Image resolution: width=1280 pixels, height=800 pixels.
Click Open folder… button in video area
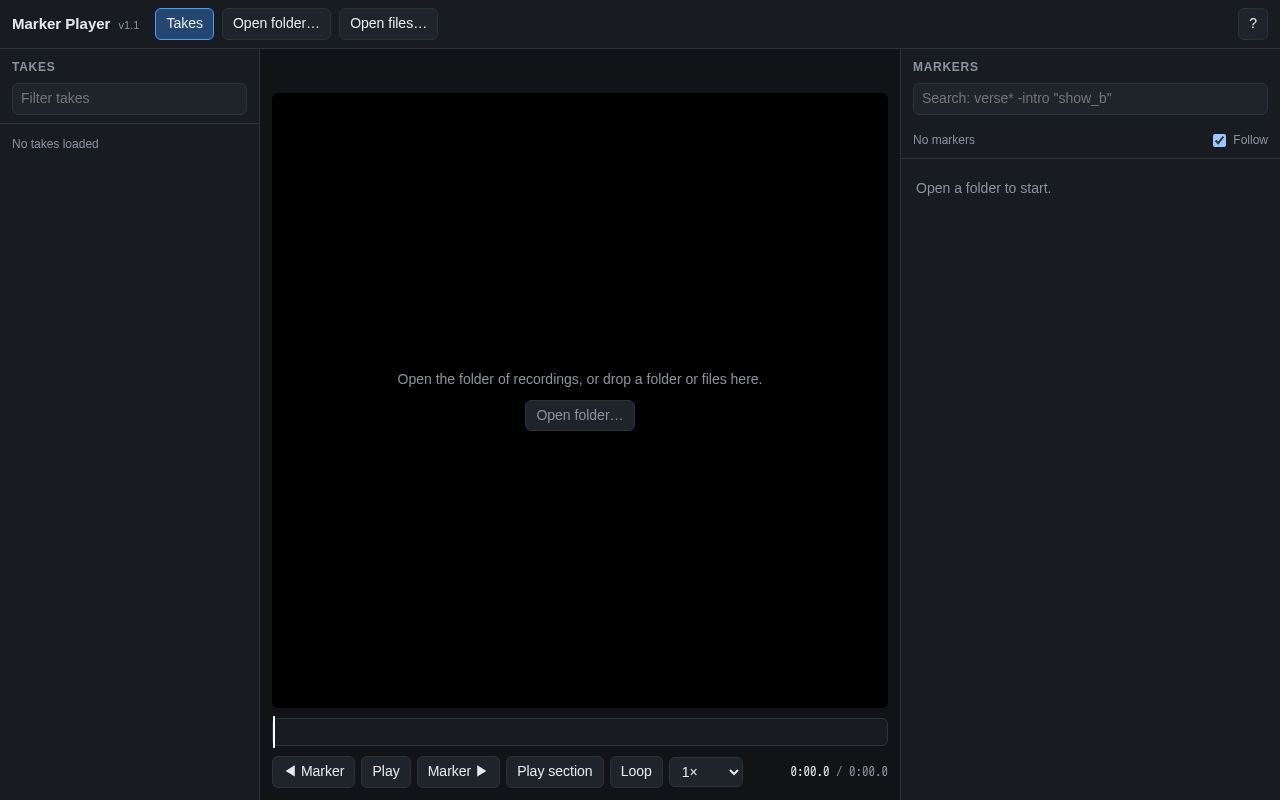(x=580, y=416)
